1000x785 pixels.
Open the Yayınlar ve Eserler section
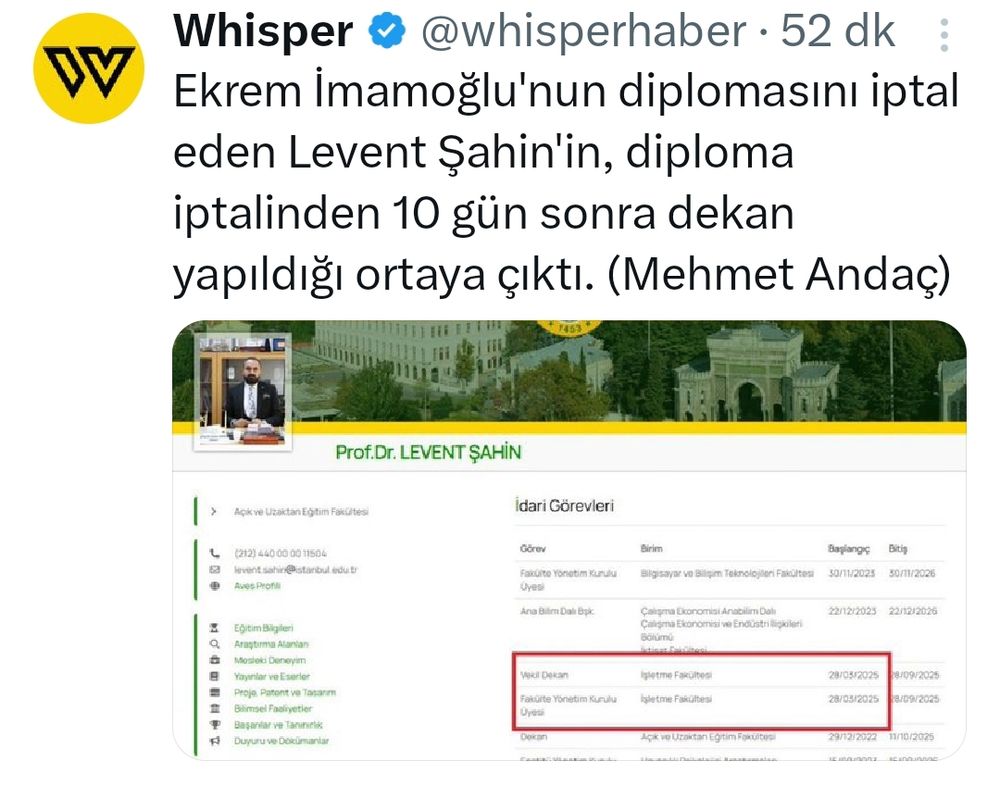pyautogui.click(x=272, y=677)
